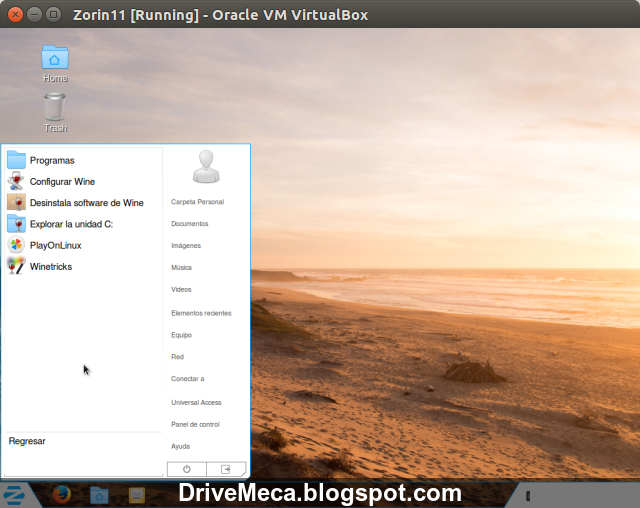640x508 pixels.
Task: Open Carpeta Personal
Action: [x=198, y=202]
